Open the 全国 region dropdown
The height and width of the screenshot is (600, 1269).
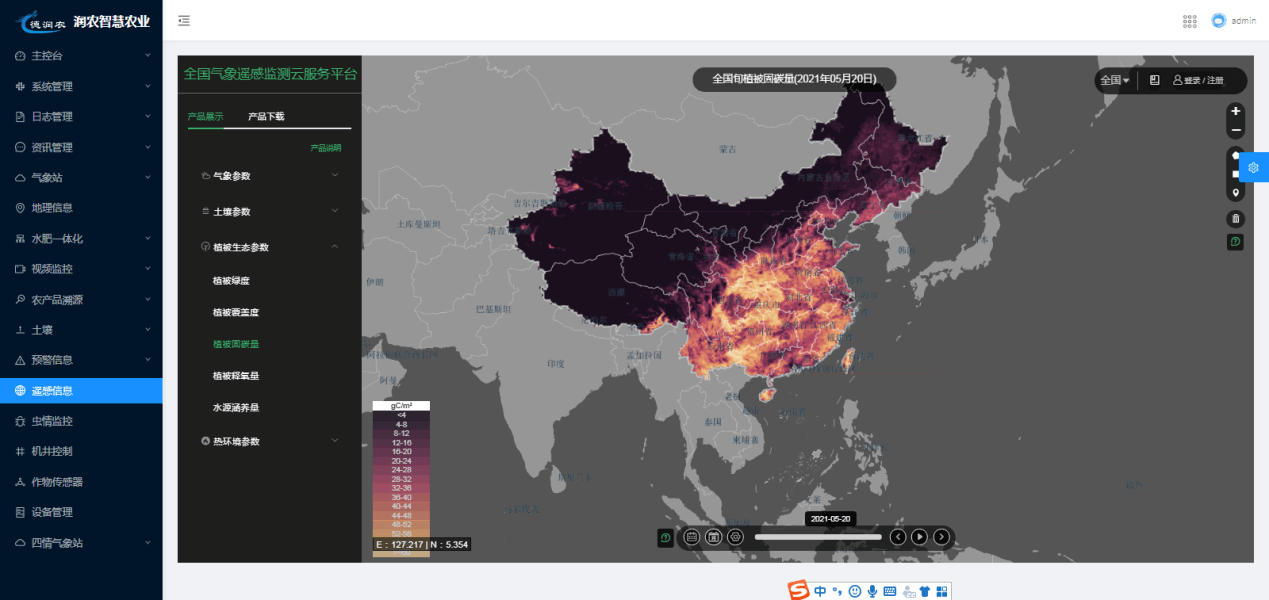click(1114, 80)
